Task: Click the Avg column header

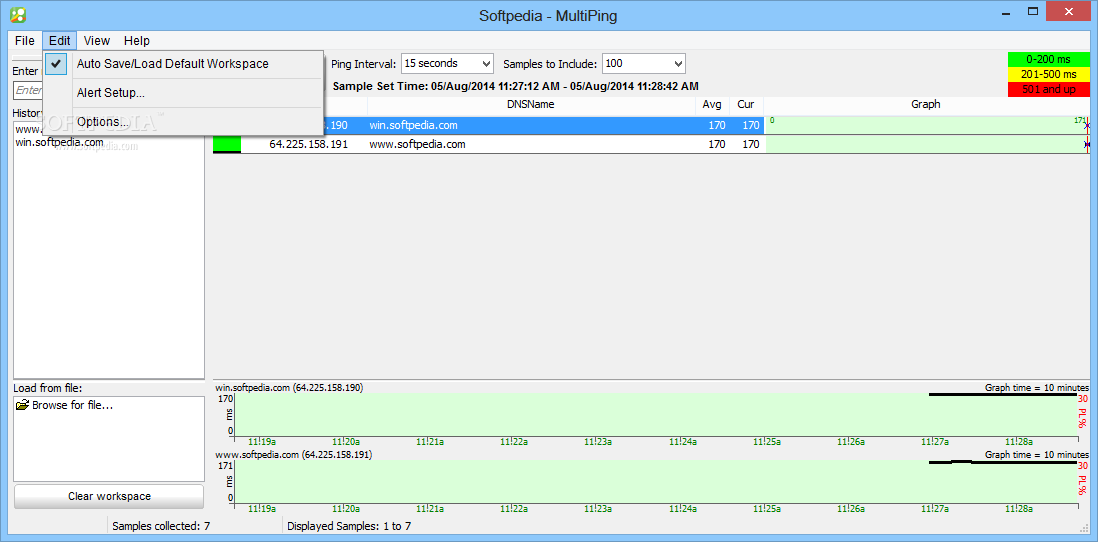Action: point(712,104)
